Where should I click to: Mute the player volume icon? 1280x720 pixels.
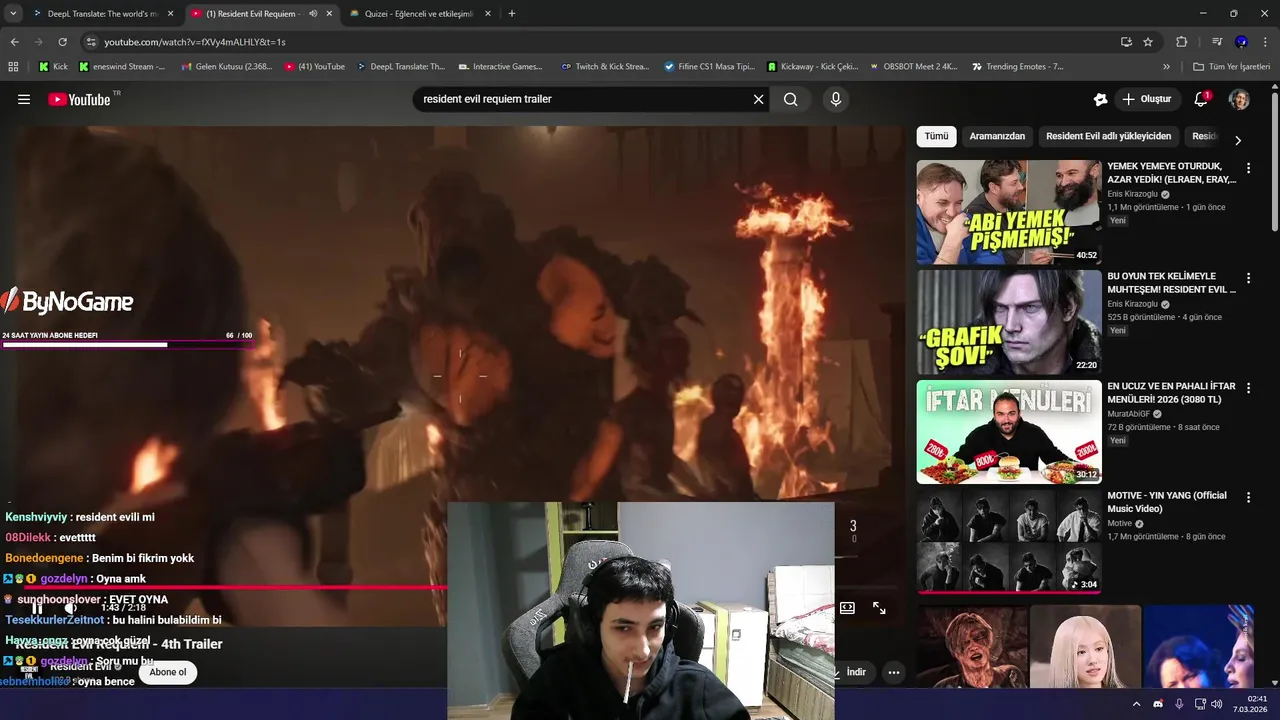[x=70, y=608]
